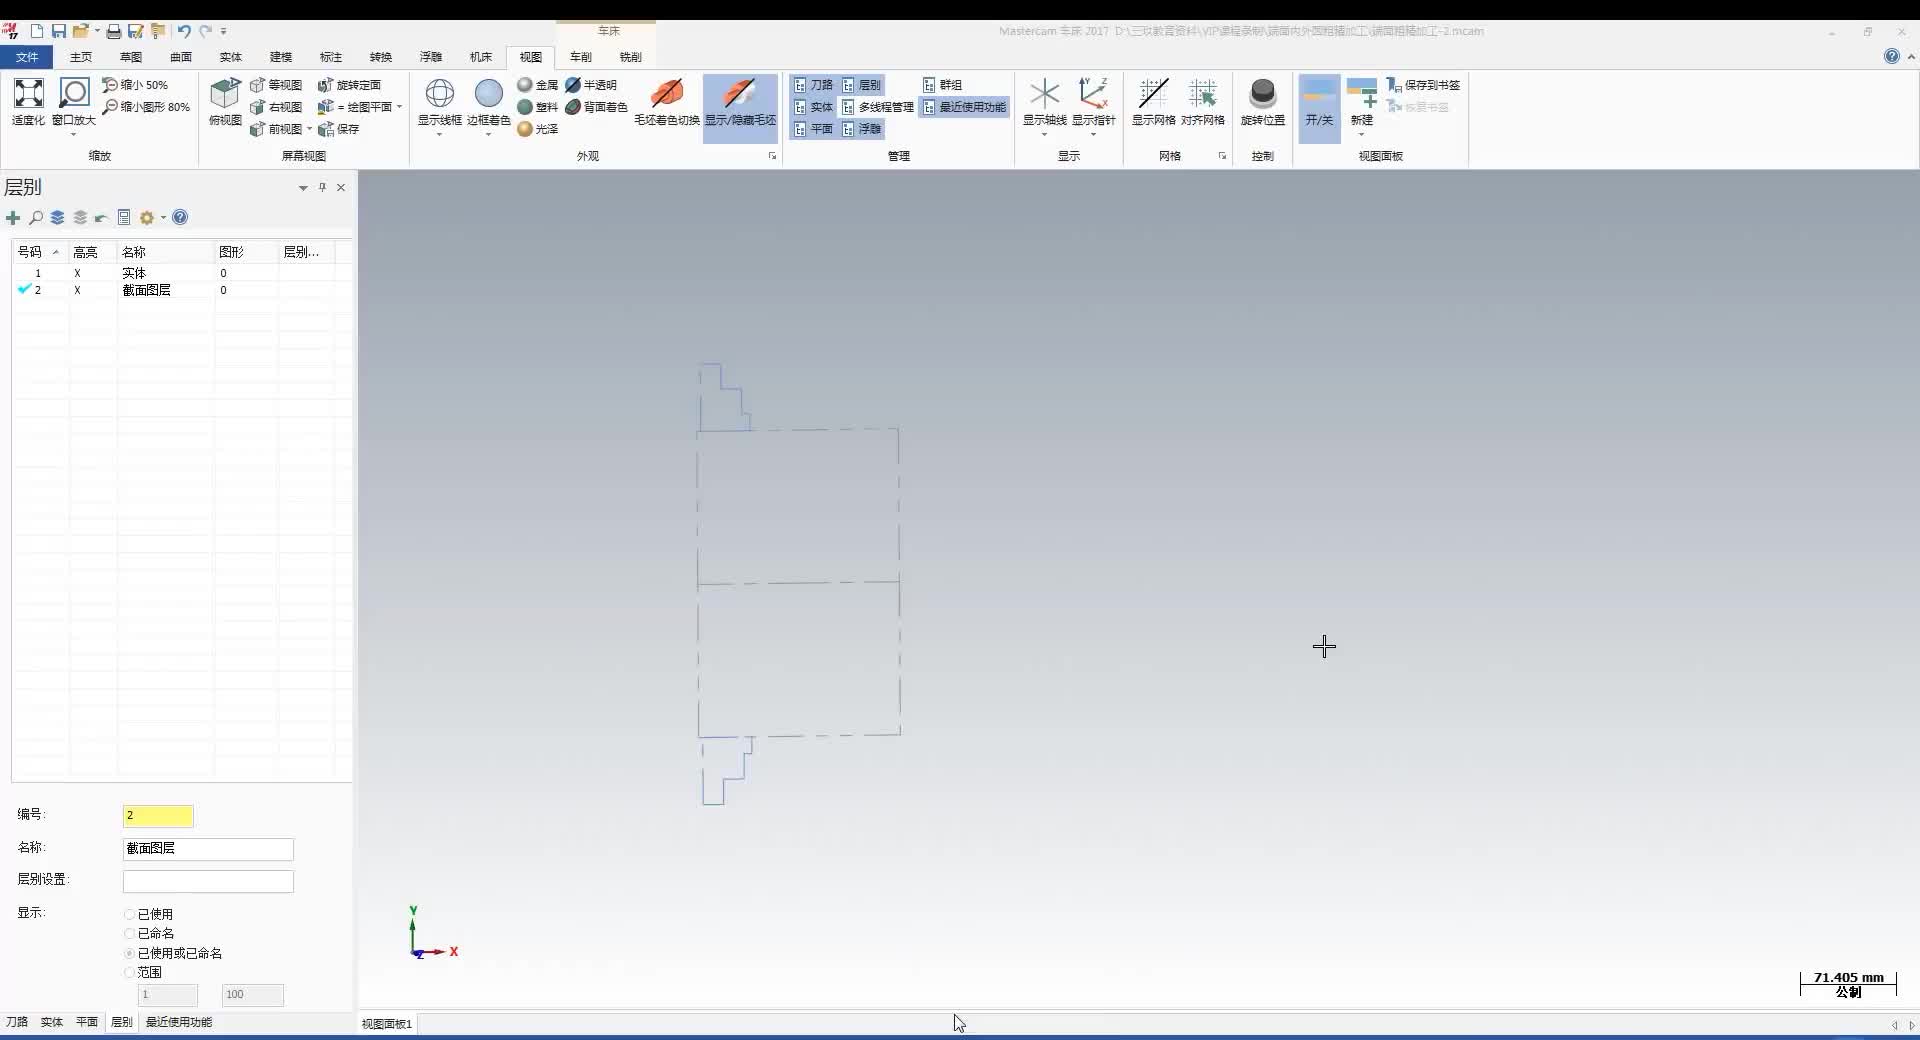
Task: Switch to 俯视图 top view
Action: click(225, 101)
